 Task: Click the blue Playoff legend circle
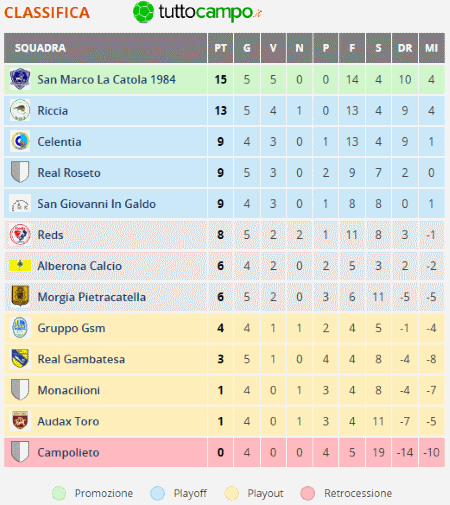157,493
